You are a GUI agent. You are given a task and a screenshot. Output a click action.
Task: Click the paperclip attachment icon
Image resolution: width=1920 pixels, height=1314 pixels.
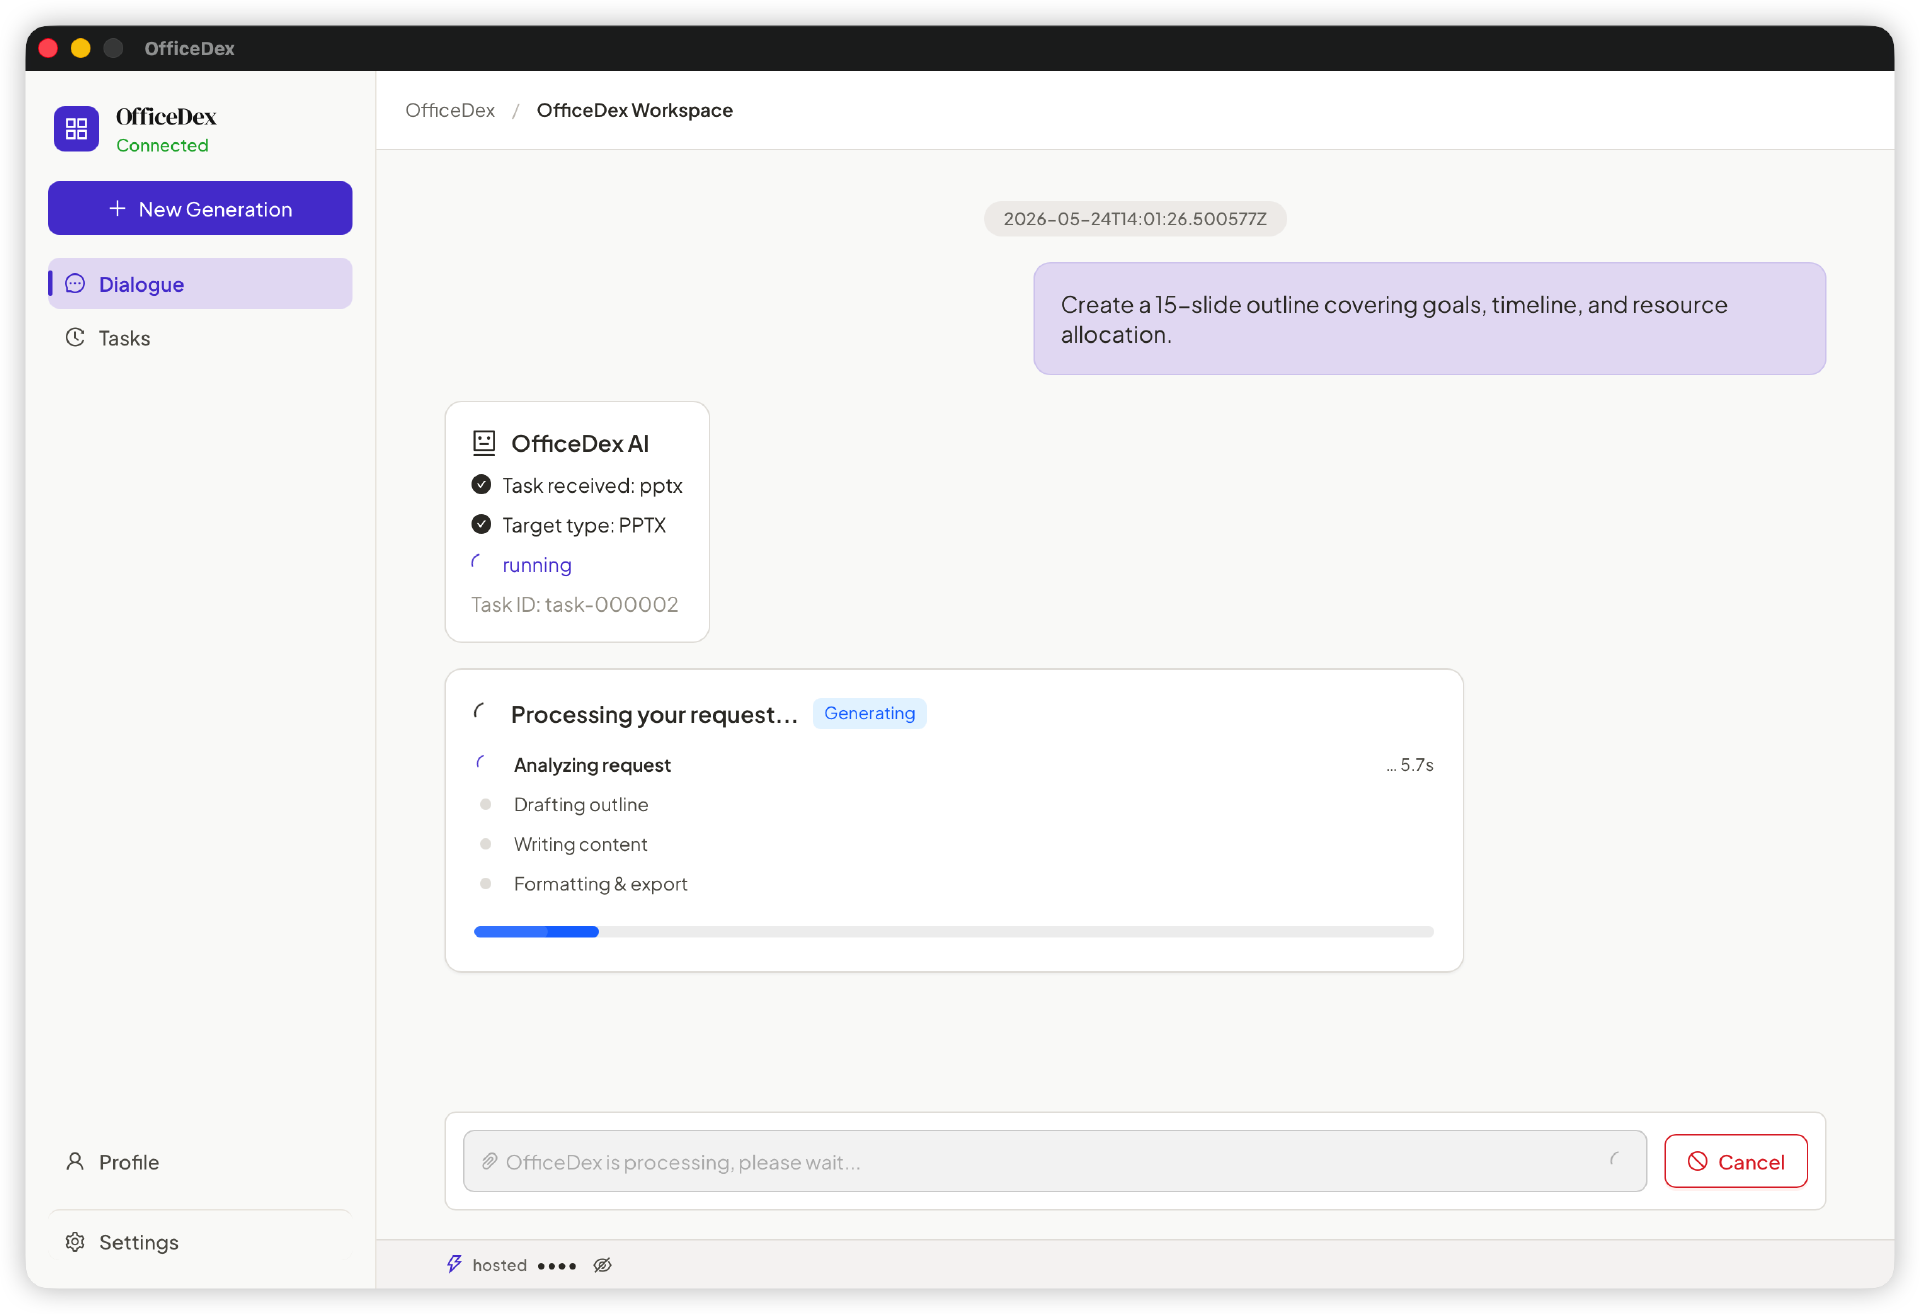[x=489, y=1161]
